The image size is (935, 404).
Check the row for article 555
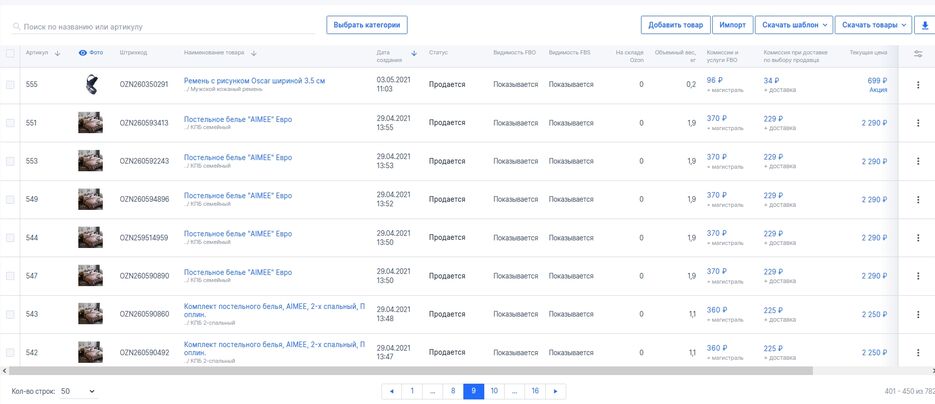tap(10, 85)
